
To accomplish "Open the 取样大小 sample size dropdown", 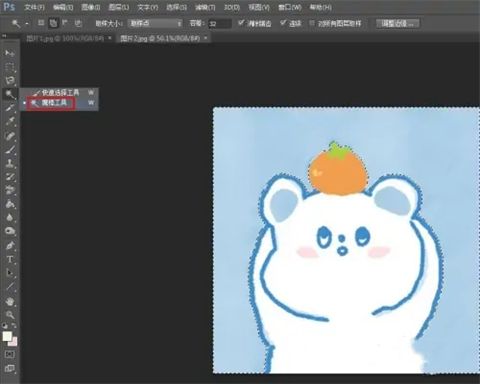I will [x=156, y=23].
